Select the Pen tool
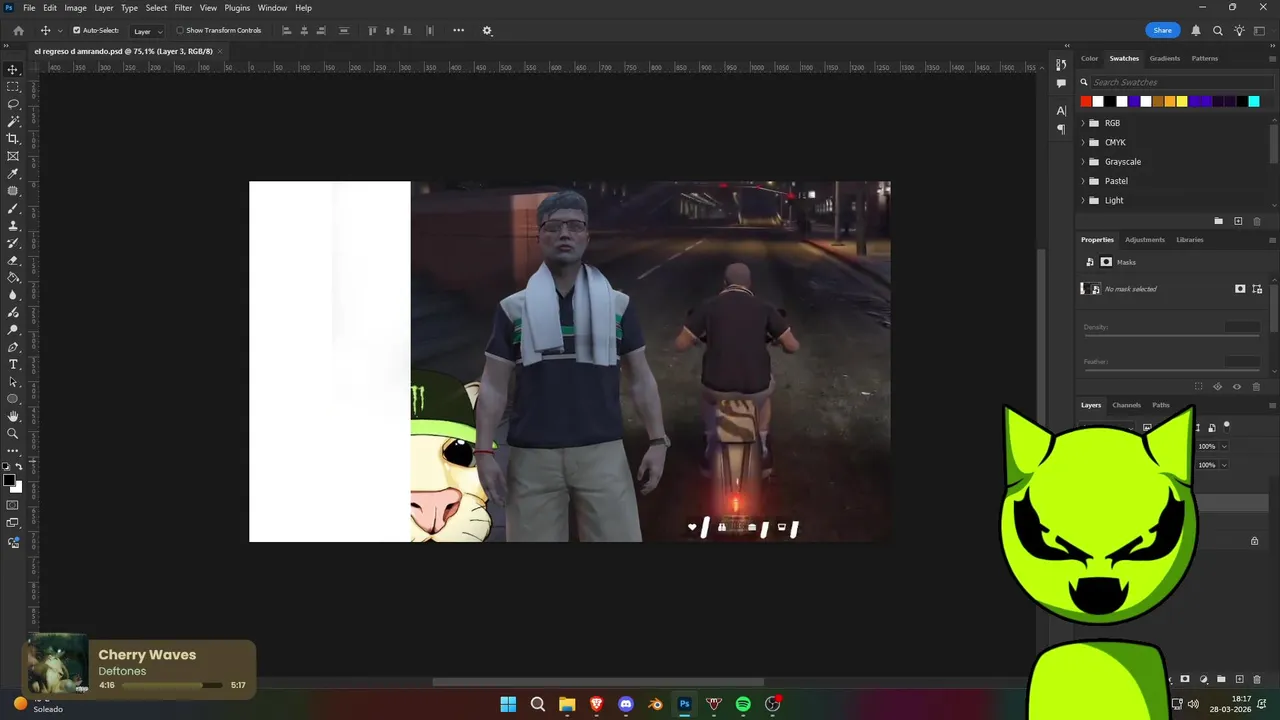Screen dimensions: 1280x720 [13, 347]
